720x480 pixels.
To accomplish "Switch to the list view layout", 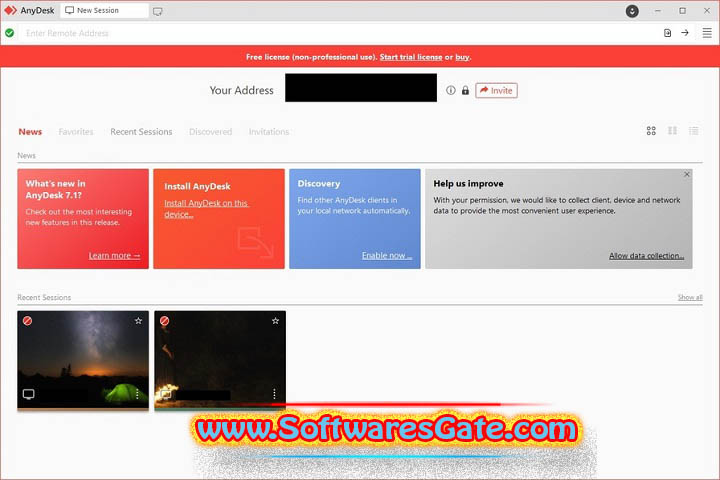I will click(x=693, y=131).
